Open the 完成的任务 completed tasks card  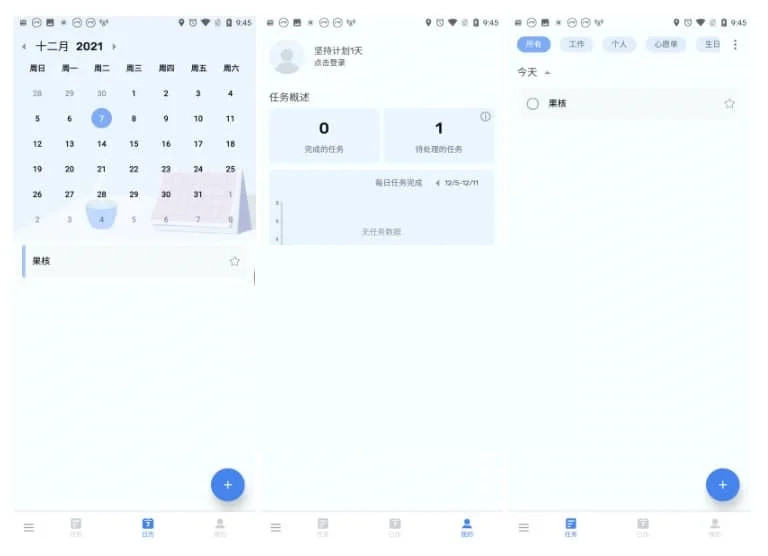324,136
